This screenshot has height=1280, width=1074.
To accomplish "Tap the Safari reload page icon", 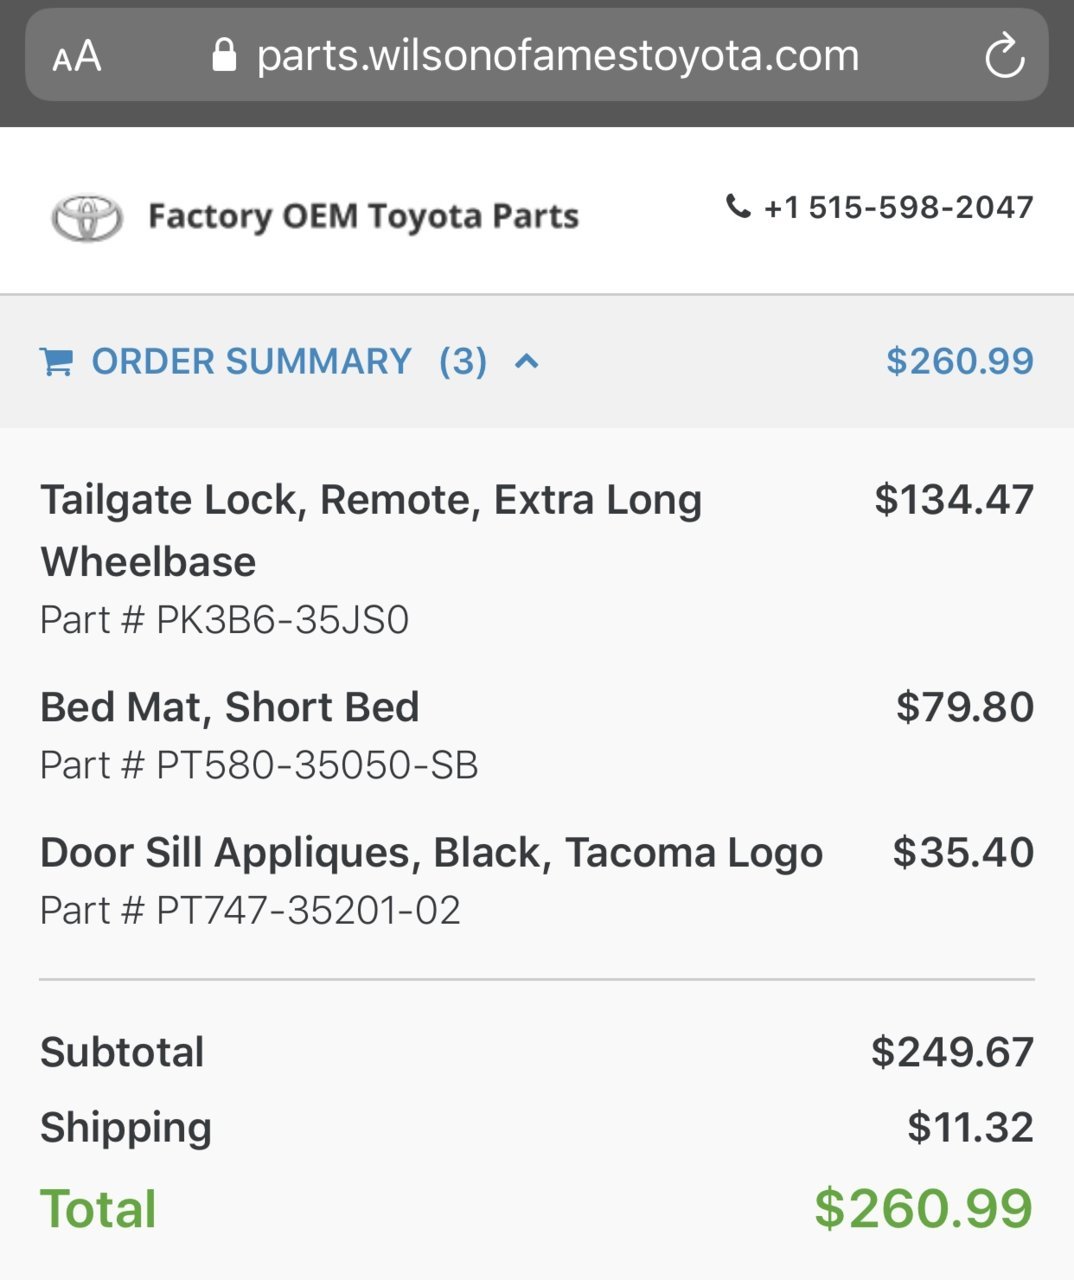I will 1004,56.
